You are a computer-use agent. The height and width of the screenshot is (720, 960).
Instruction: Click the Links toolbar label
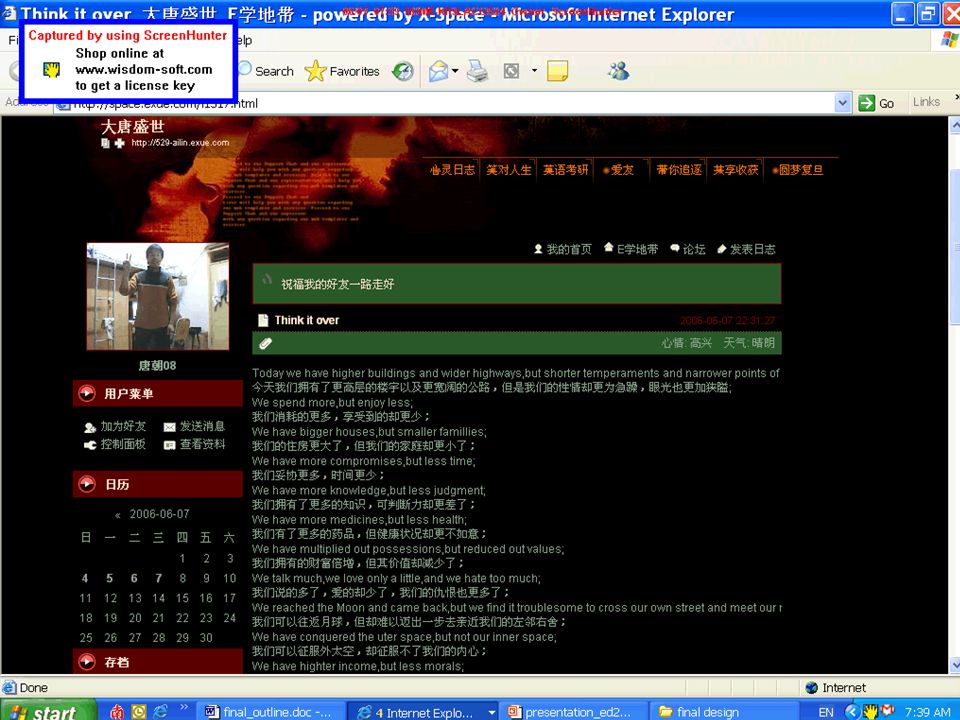pyautogui.click(x=926, y=102)
